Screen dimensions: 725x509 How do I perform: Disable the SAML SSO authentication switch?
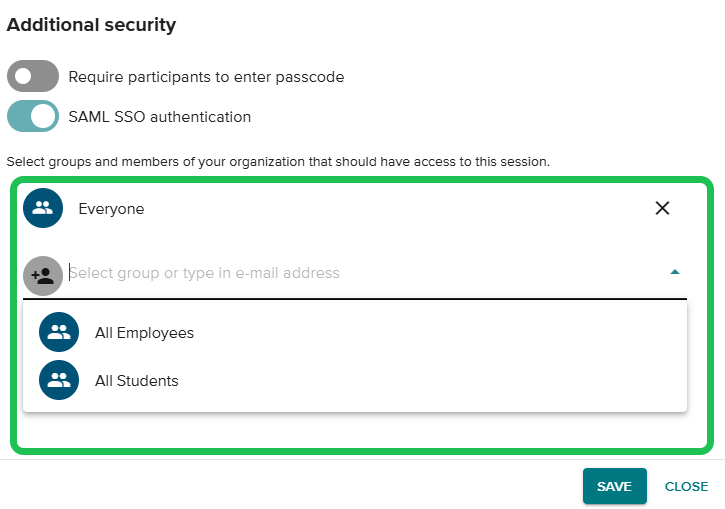coord(33,116)
